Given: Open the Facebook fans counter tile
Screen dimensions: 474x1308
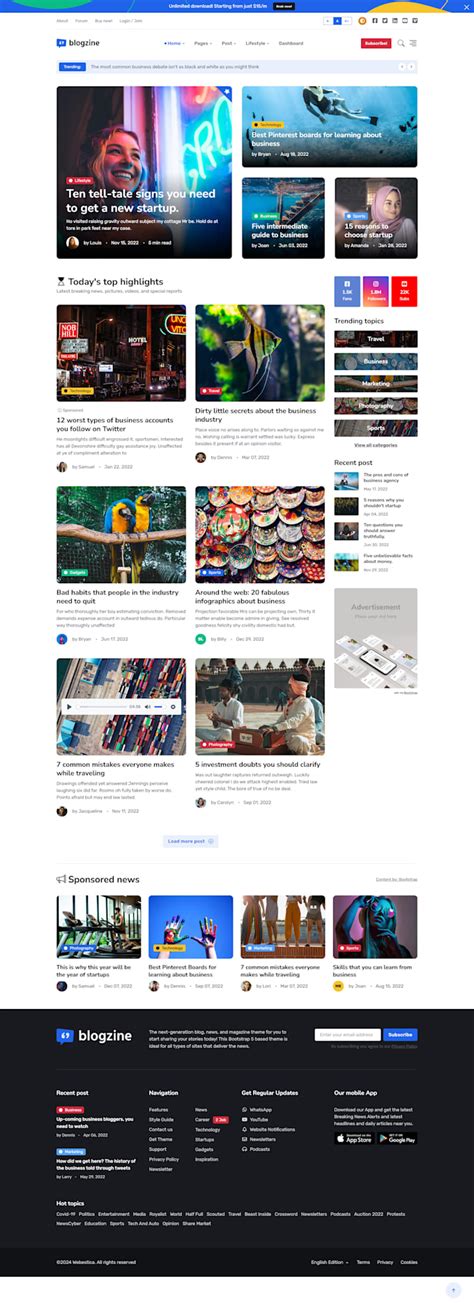Looking at the screenshot, I should 347,291.
